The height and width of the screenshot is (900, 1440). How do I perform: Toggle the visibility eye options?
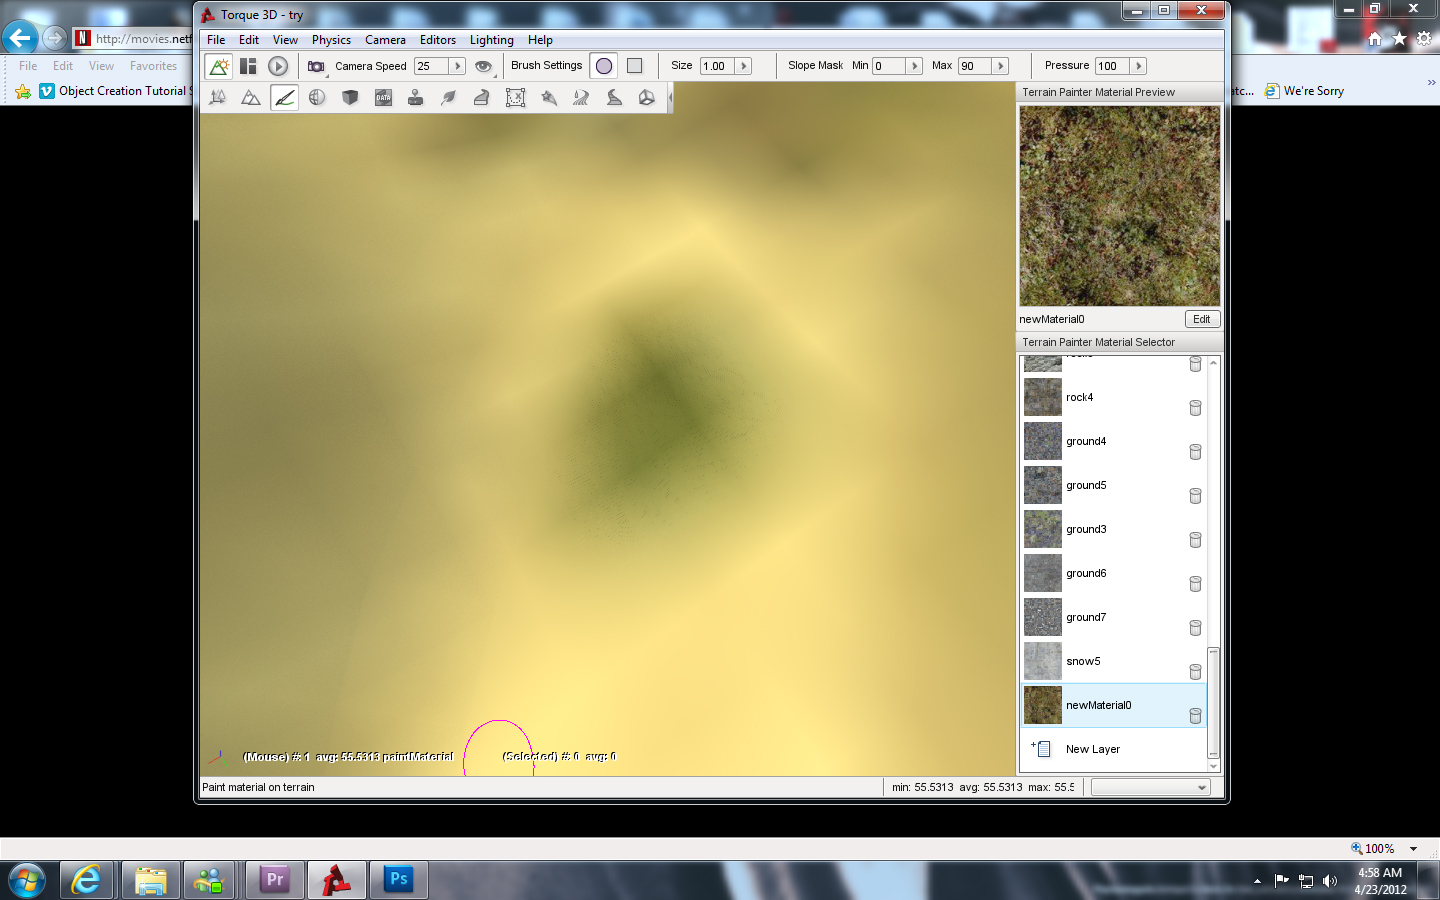click(484, 66)
